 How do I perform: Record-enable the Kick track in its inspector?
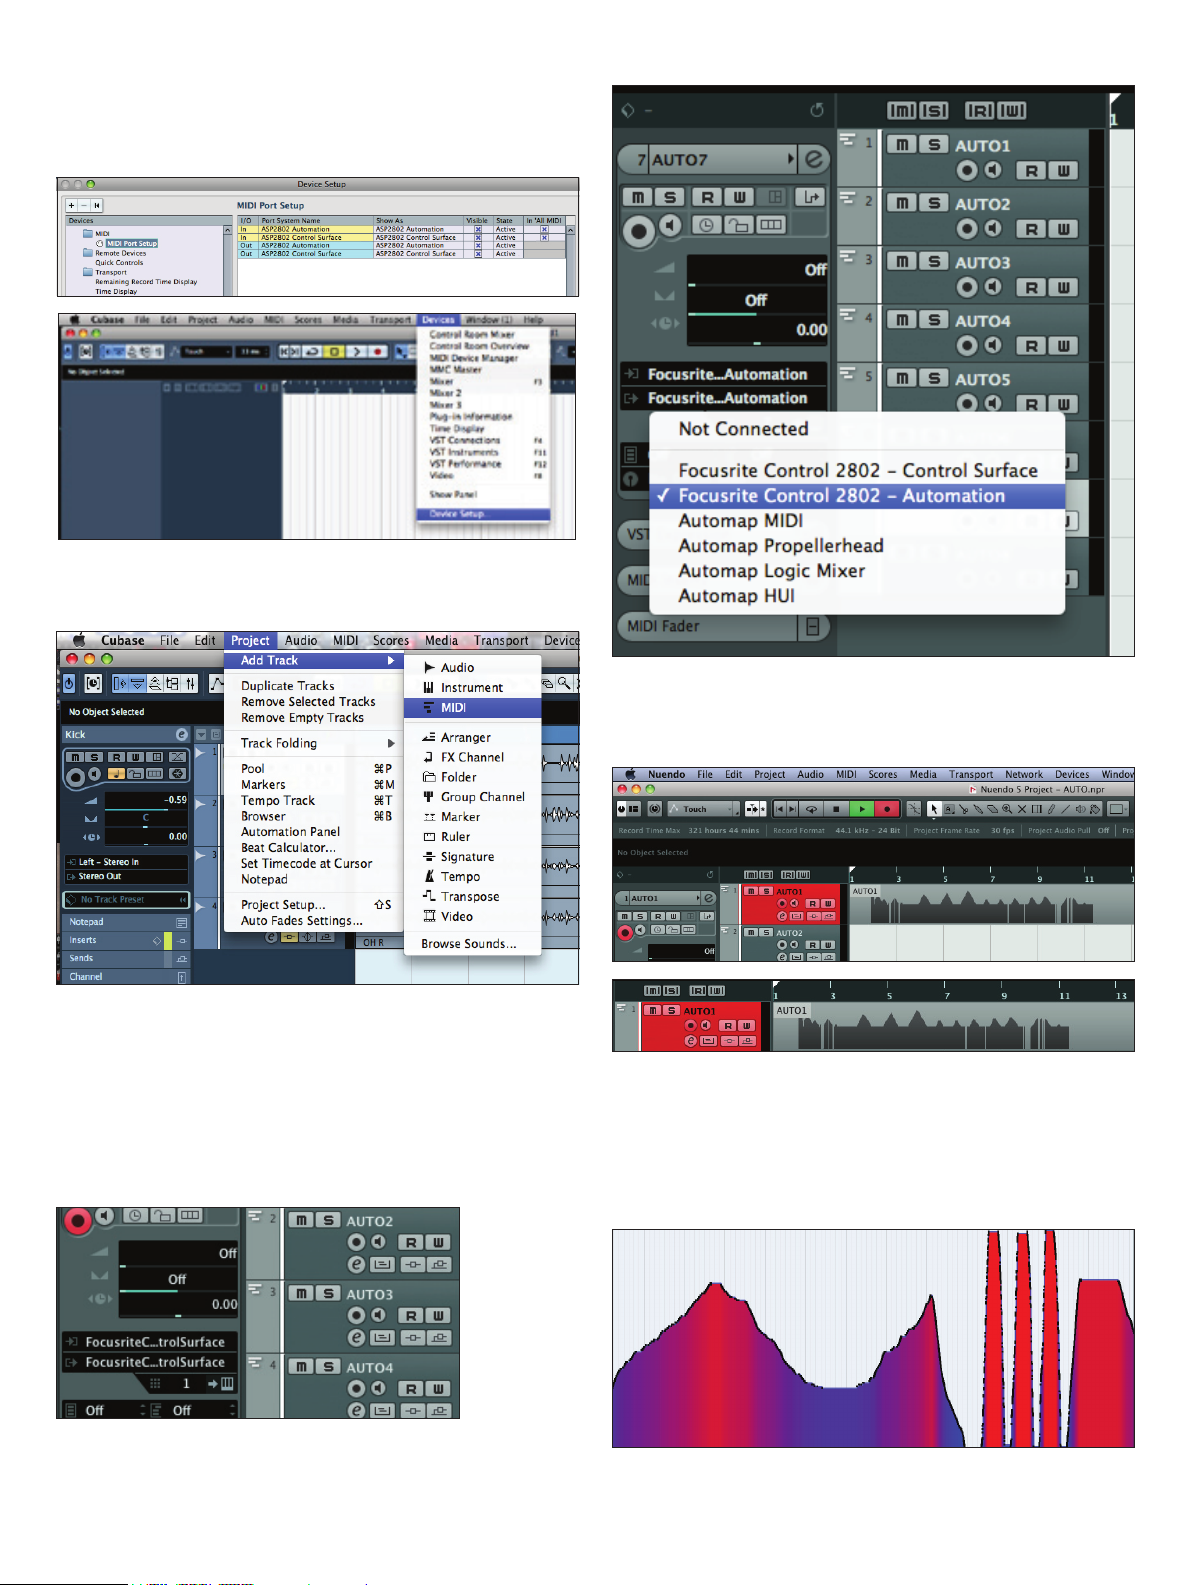coord(75,776)
